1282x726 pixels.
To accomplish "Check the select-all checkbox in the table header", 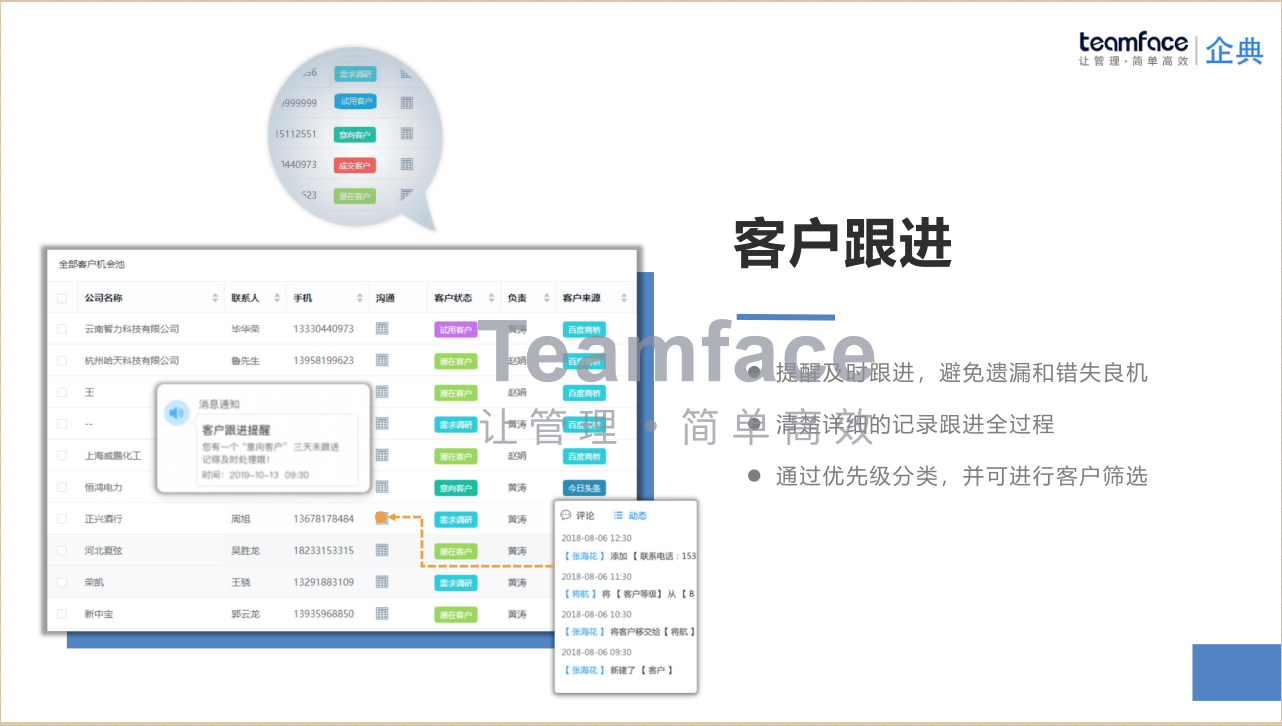I will pos(61,296).
